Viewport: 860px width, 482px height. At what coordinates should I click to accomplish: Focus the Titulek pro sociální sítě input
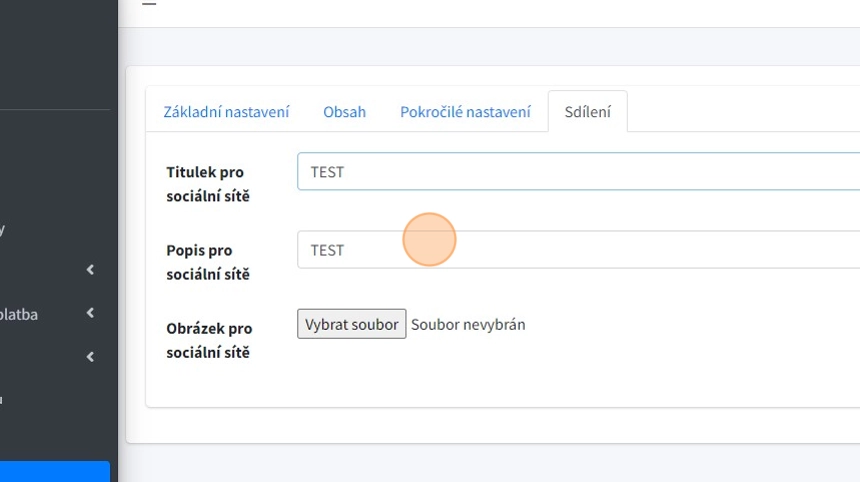pyautogui.click(x=578, y=172)
